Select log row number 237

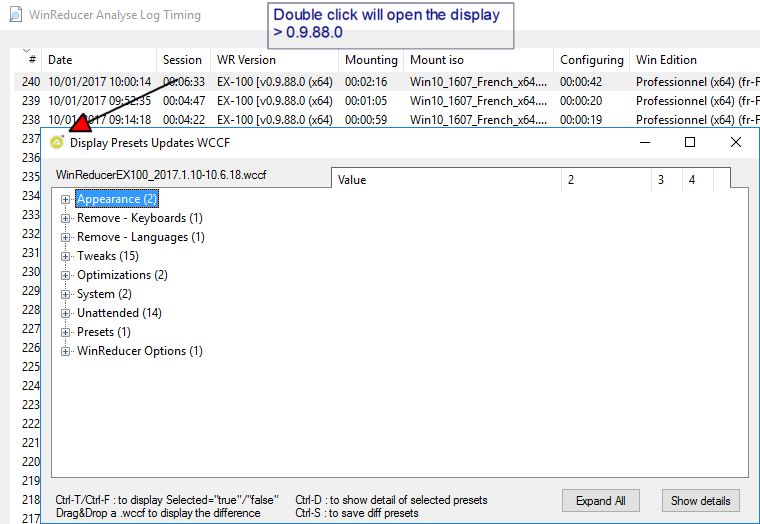(x=31, y=139)
